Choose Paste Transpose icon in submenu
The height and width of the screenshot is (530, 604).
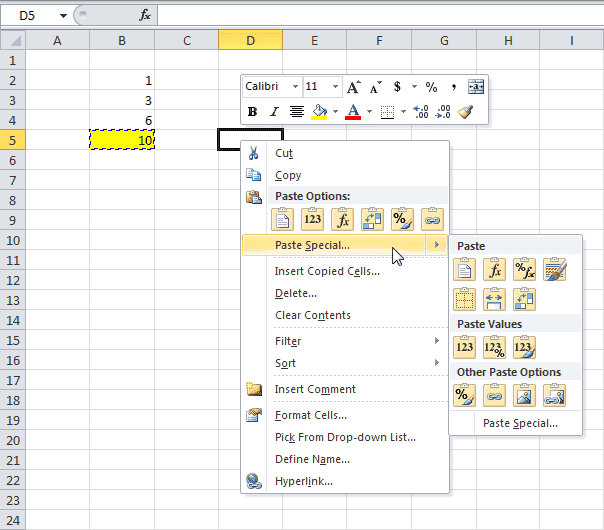pyautogui.click(x=524, y=299)
